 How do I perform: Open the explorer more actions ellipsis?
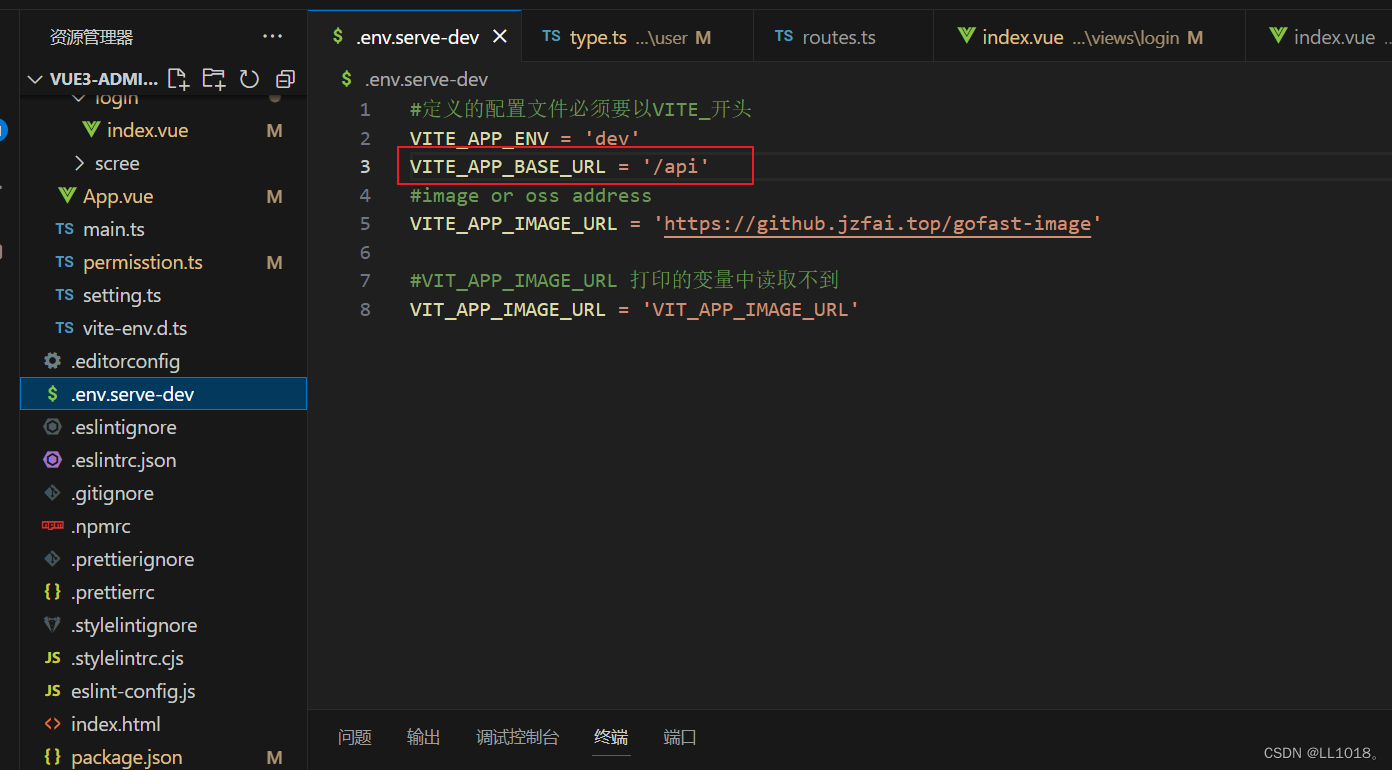pos(272,37)
